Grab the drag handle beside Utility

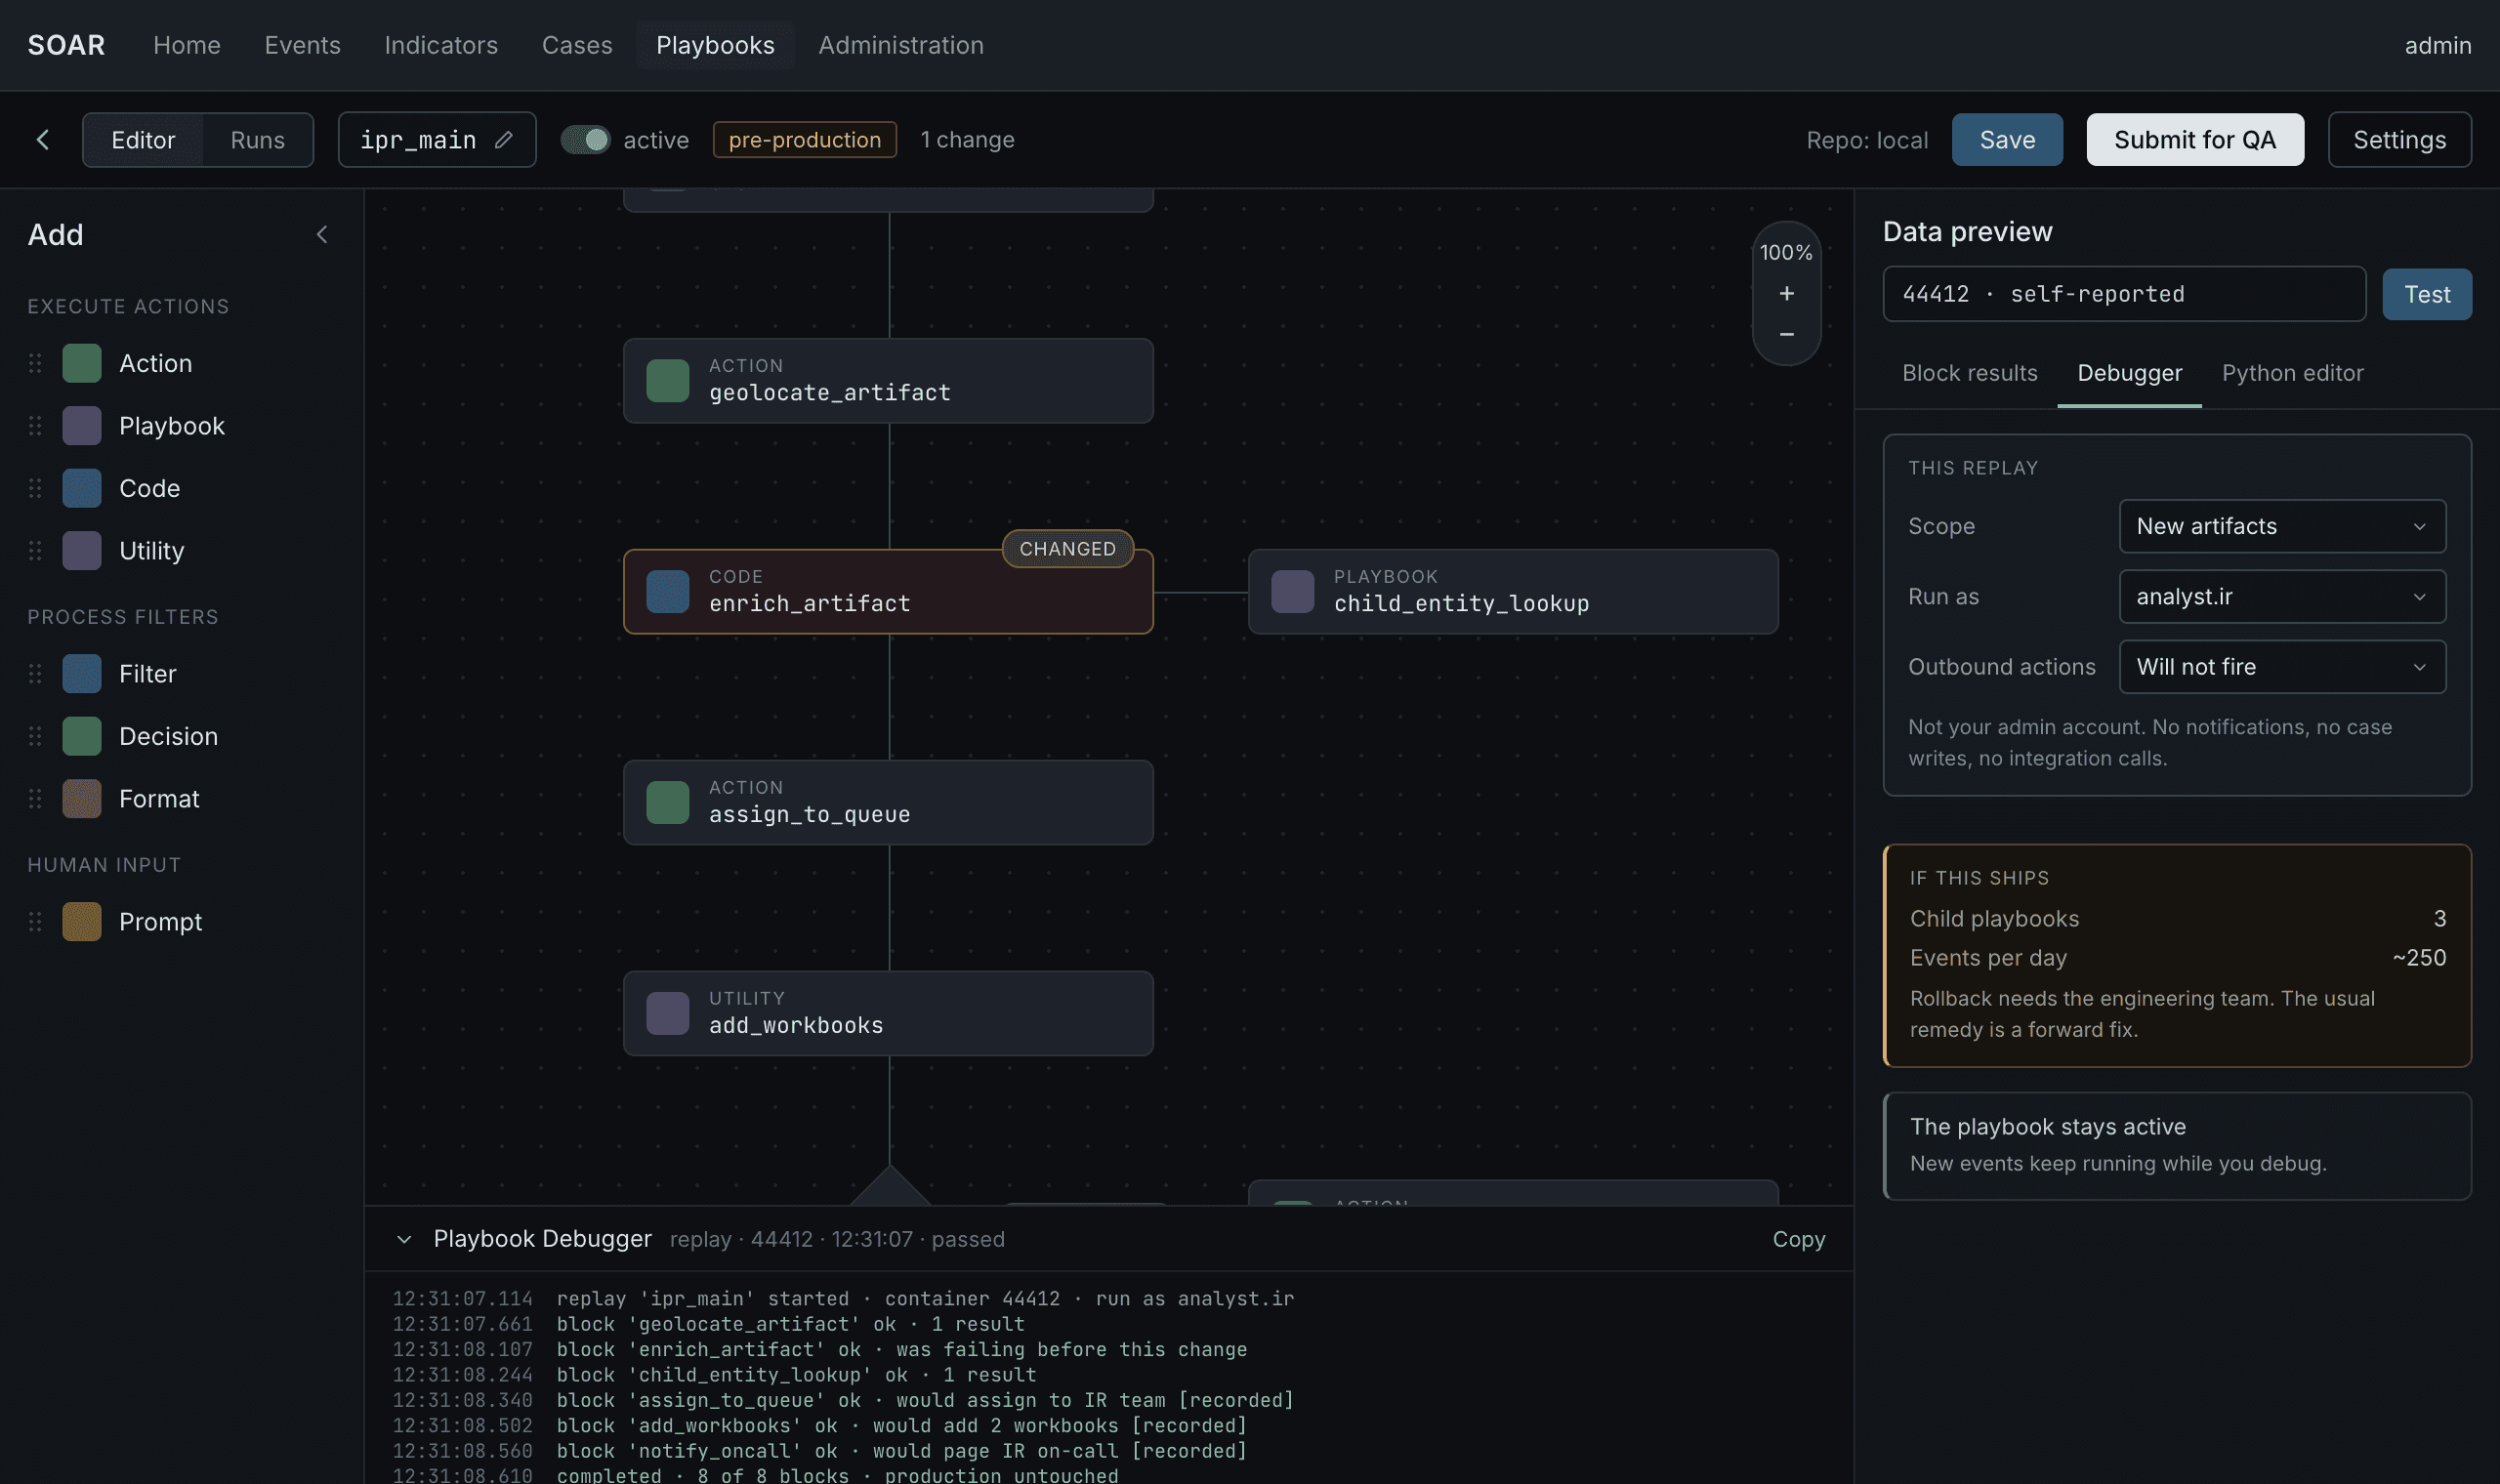(35, 551)
